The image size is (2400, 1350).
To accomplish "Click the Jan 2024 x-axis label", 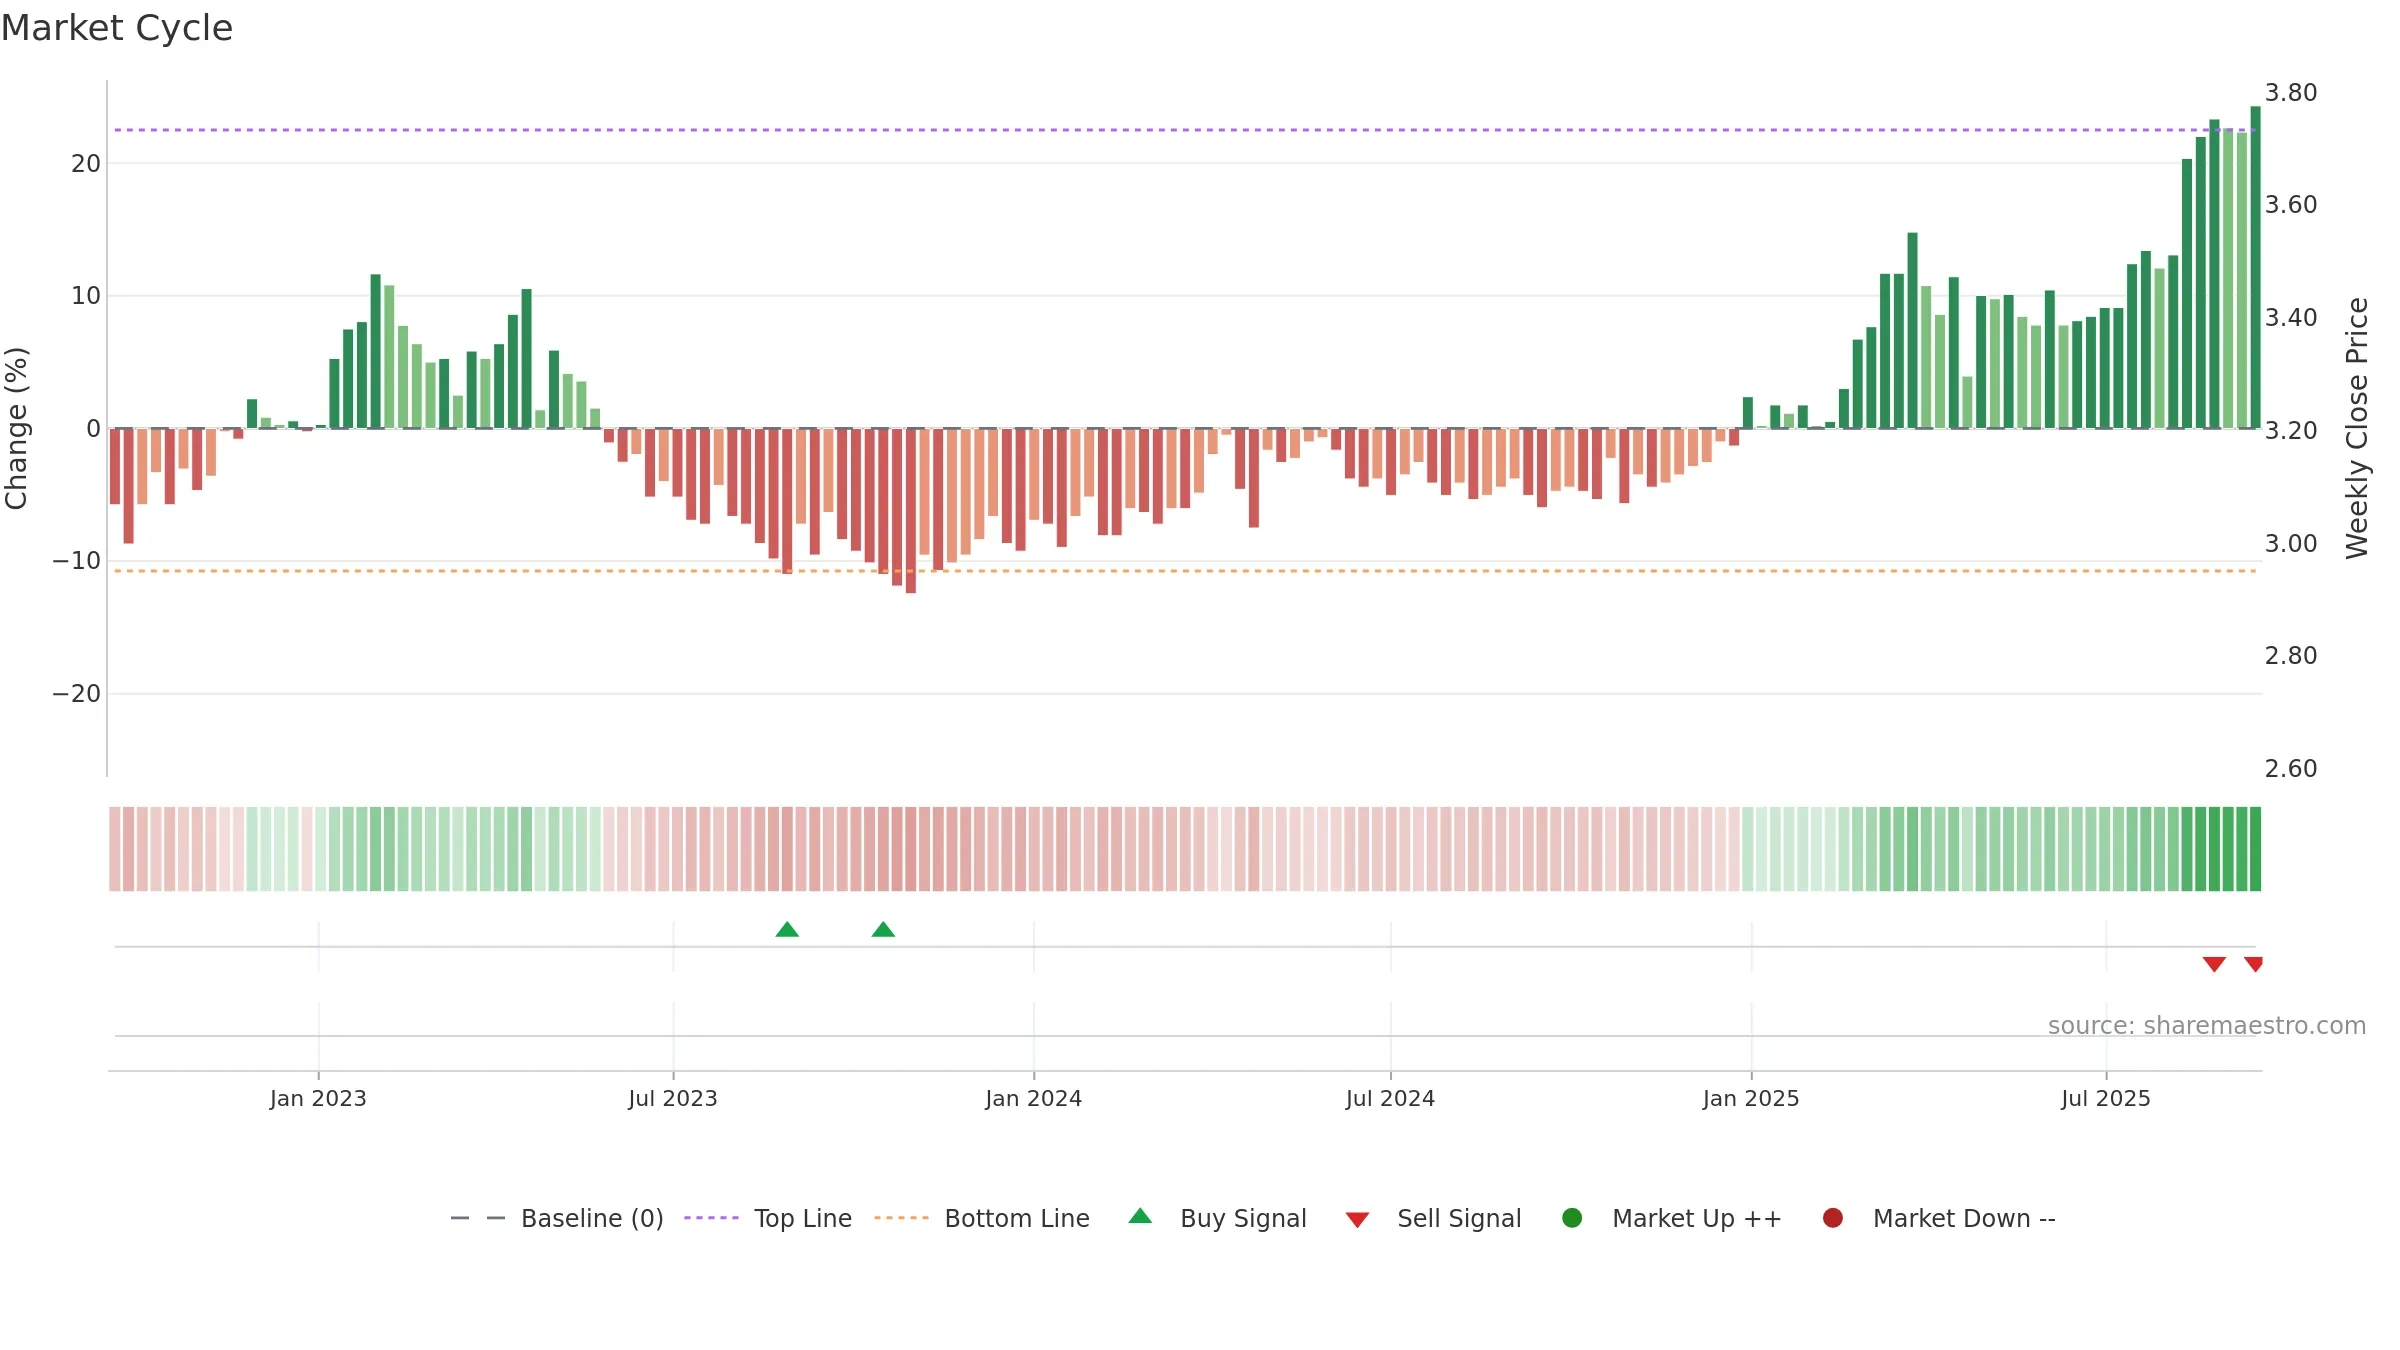I will [x=1034, y=1099].
